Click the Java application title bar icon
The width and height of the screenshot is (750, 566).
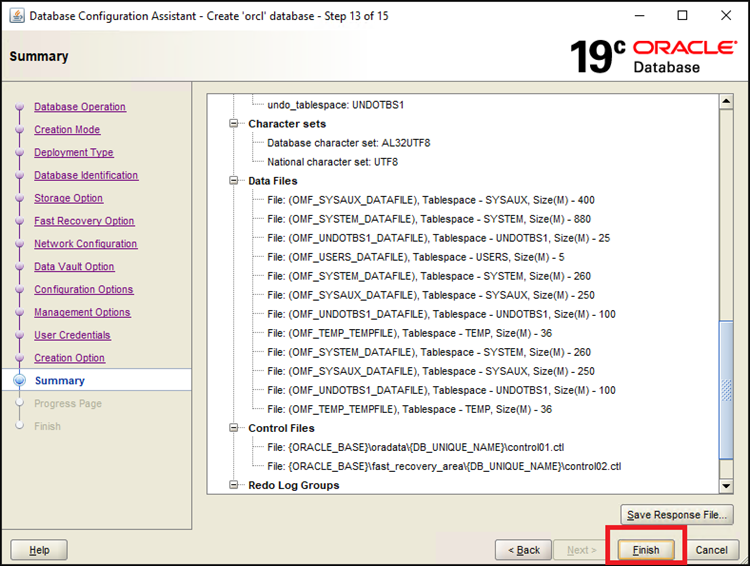tap(17, 16)
